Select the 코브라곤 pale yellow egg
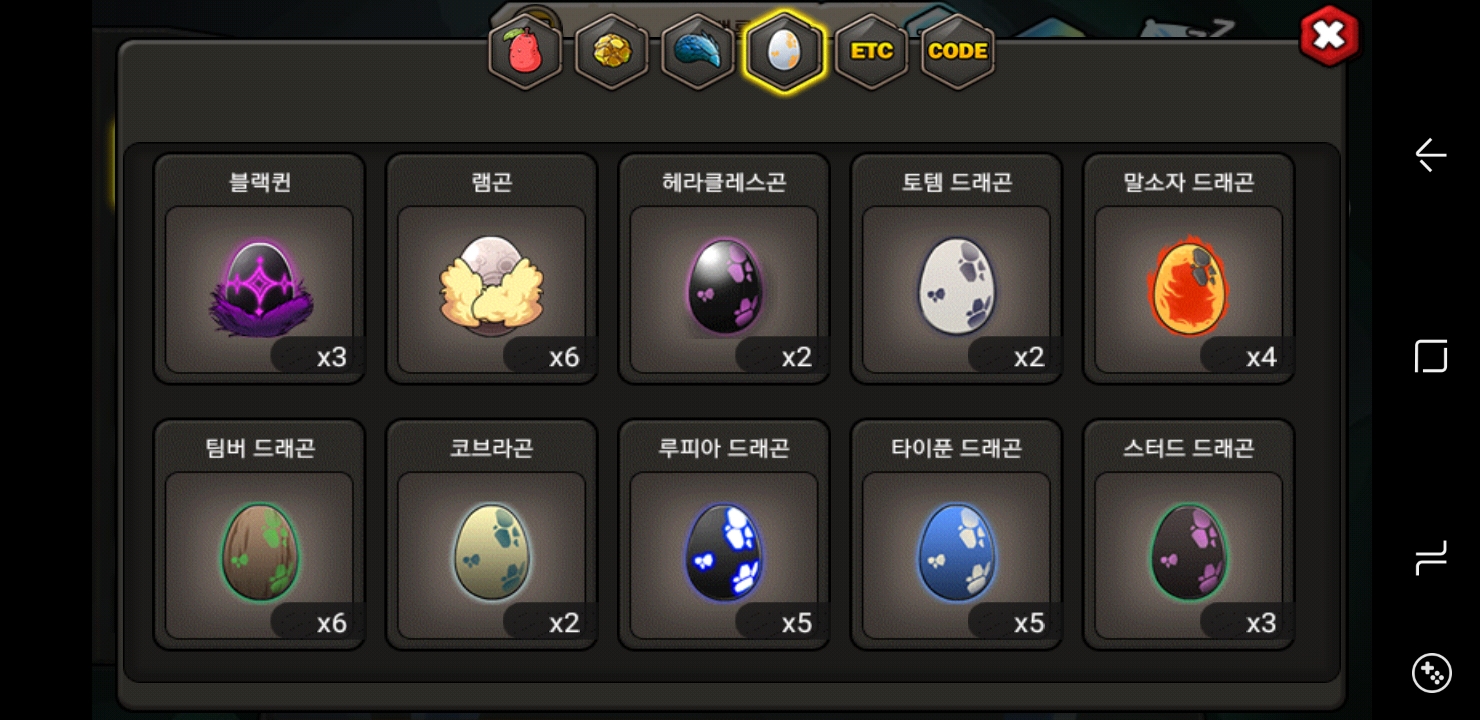Viewport: 1480px width, 720px height. click(491, 534)
